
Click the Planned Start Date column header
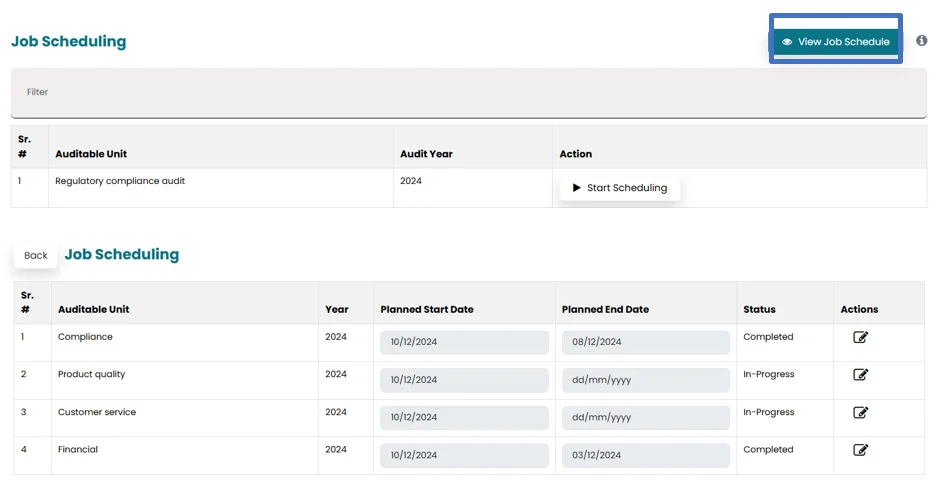427,310
